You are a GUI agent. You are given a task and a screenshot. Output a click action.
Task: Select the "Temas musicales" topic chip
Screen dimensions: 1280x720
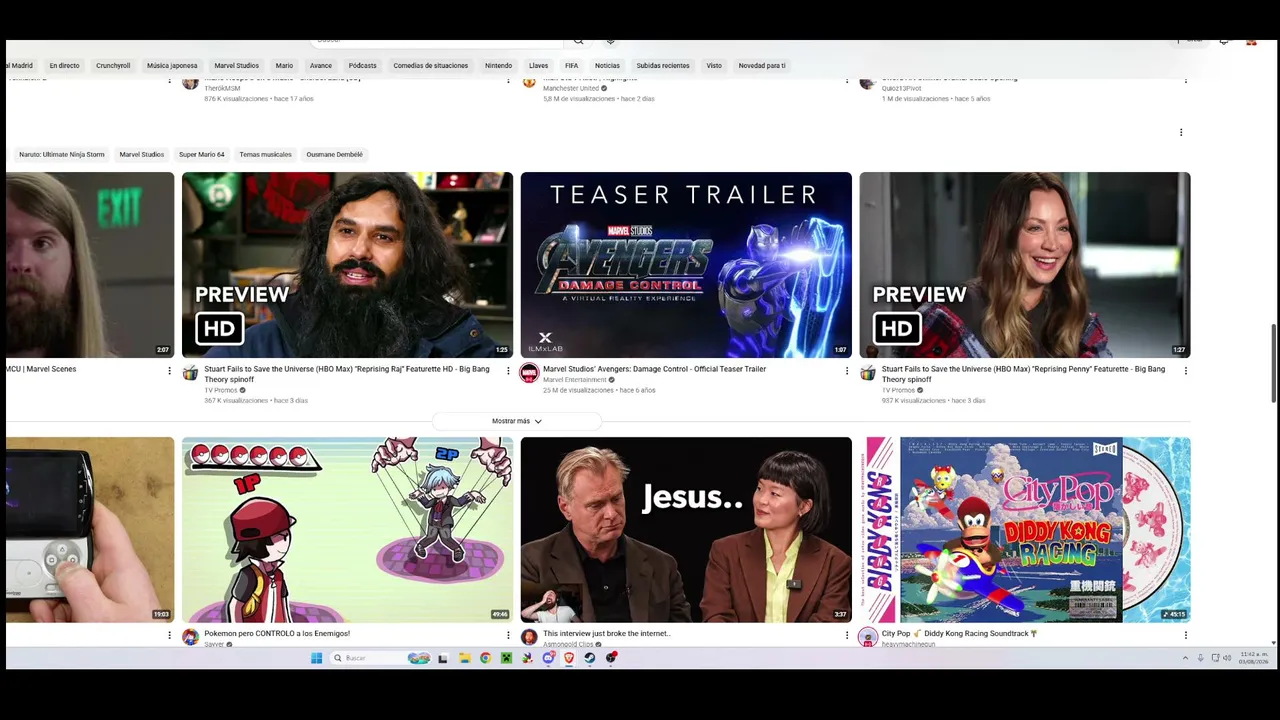(265, 155)
